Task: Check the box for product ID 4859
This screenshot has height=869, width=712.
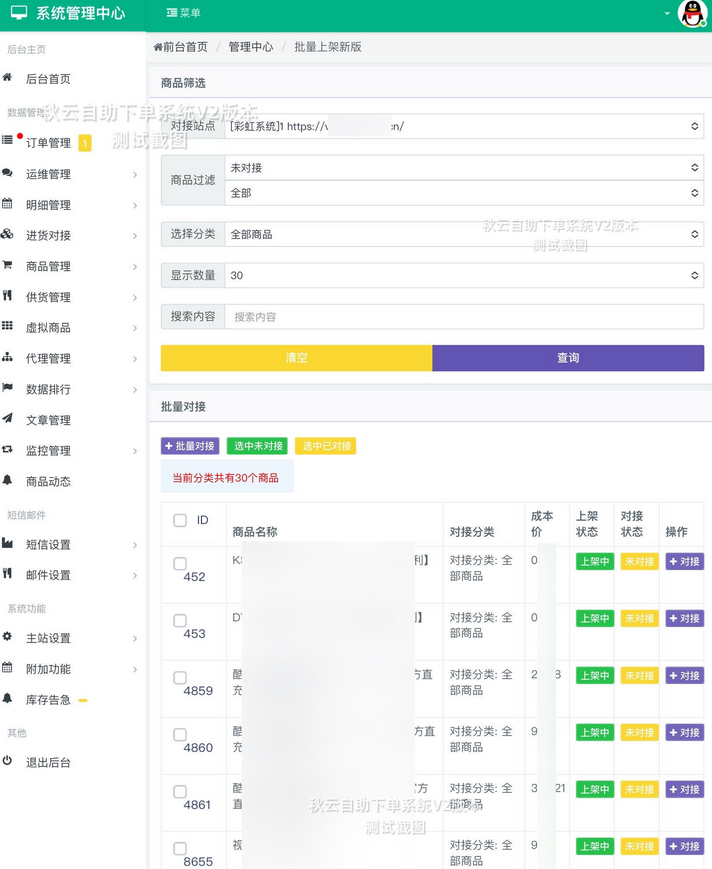Action: click(180, 678)
